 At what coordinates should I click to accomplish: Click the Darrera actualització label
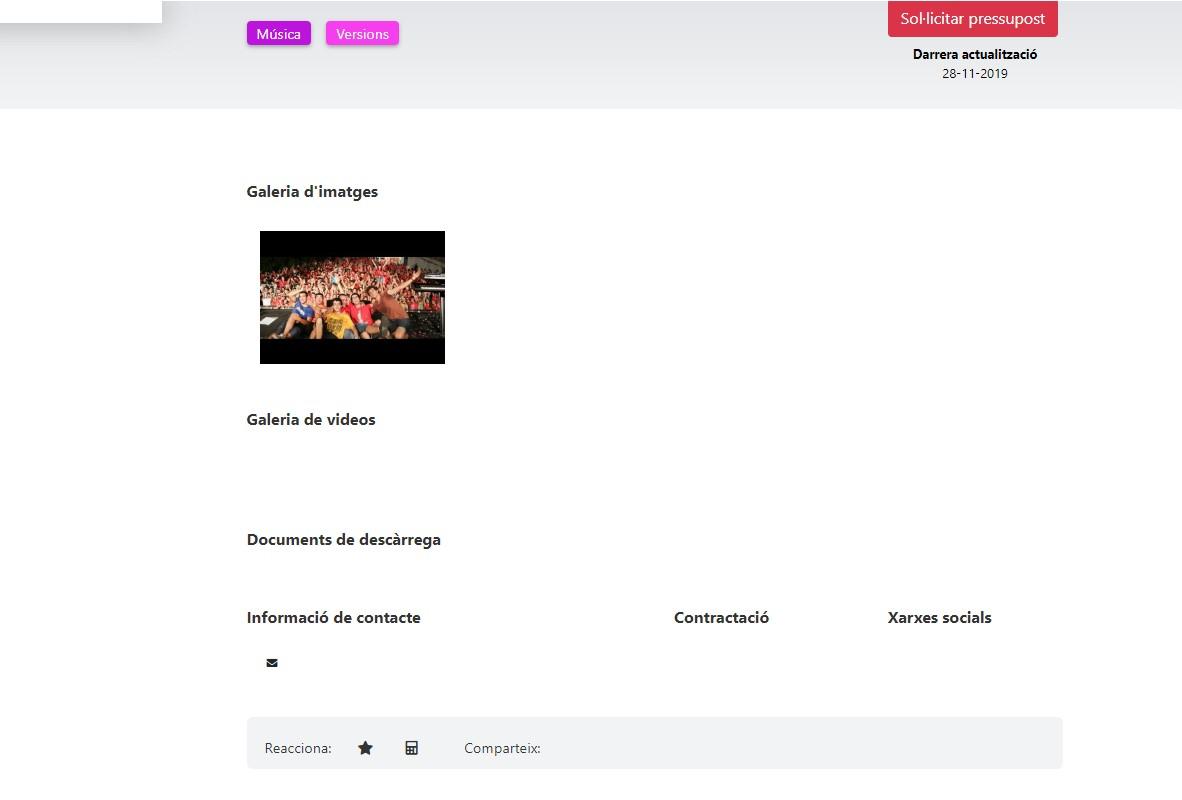click(x=974, y=55)
